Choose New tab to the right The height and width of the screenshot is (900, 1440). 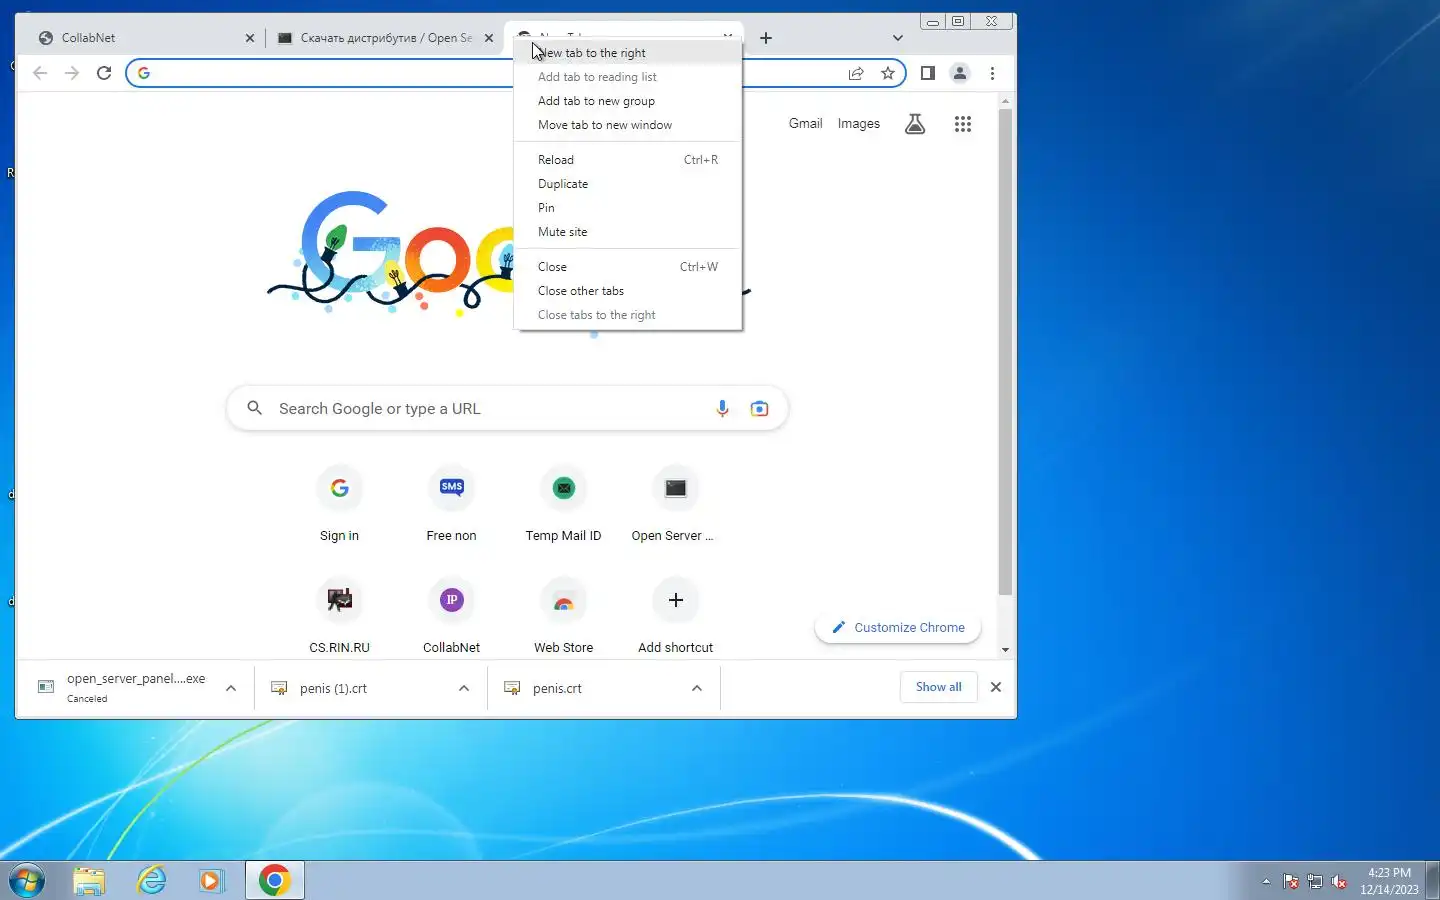click(x=628, y=53)
